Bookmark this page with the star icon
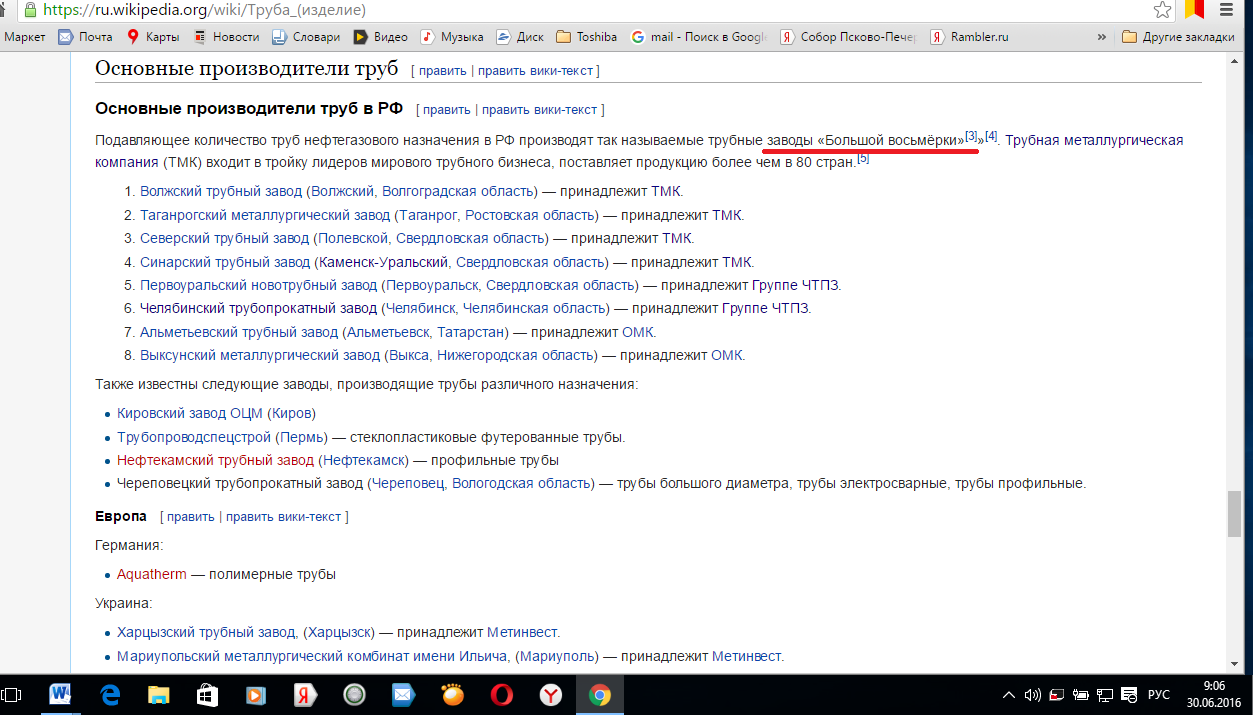The width and height of the screenshot is (1253, 715). click(1162, 10)
